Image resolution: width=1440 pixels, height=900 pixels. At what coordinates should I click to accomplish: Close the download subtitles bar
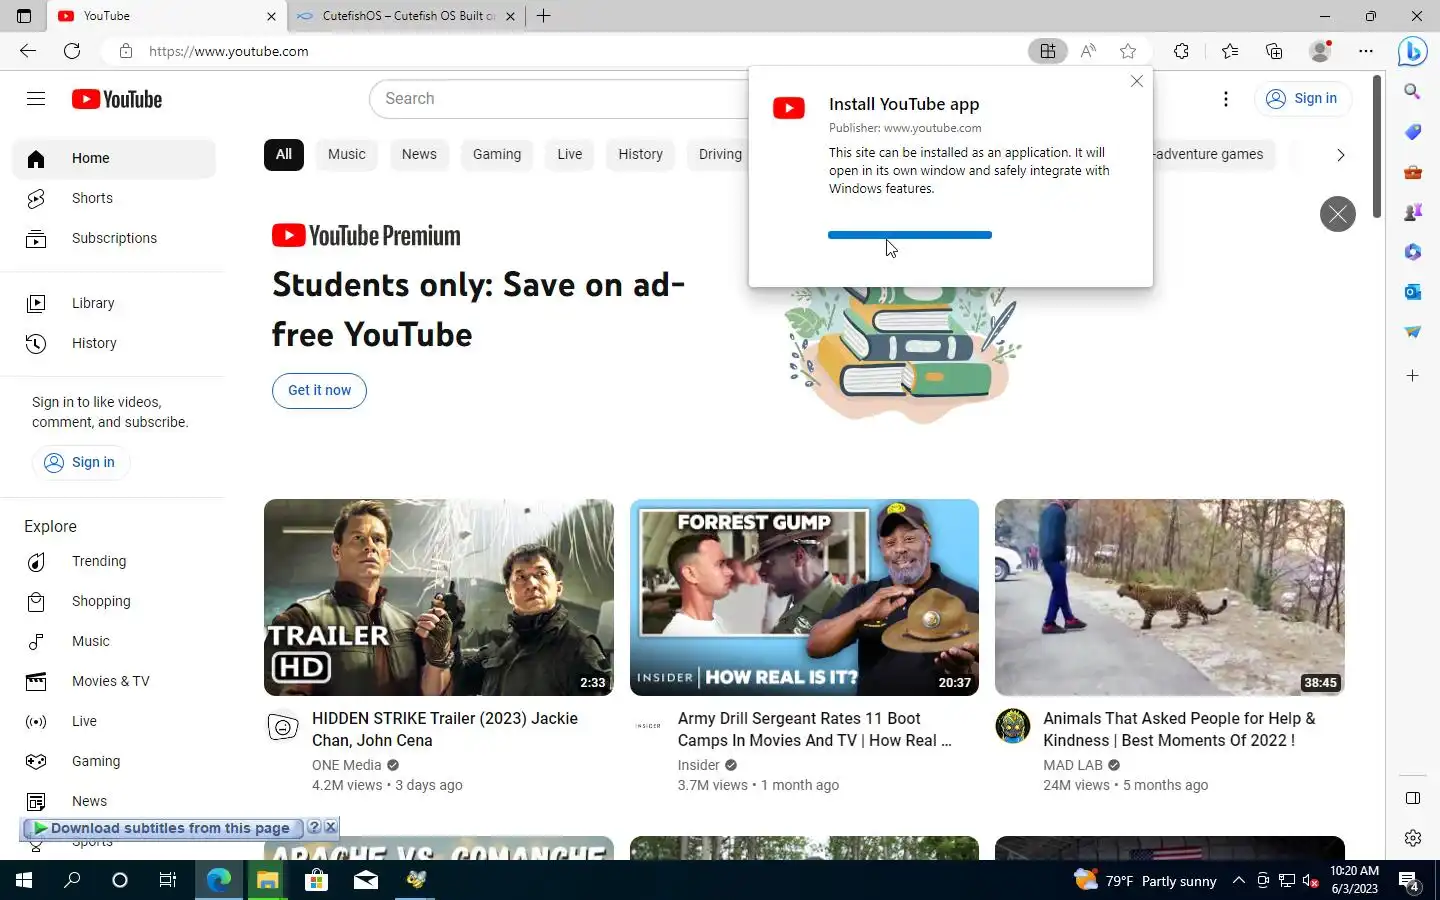click(x=331, y=827)
